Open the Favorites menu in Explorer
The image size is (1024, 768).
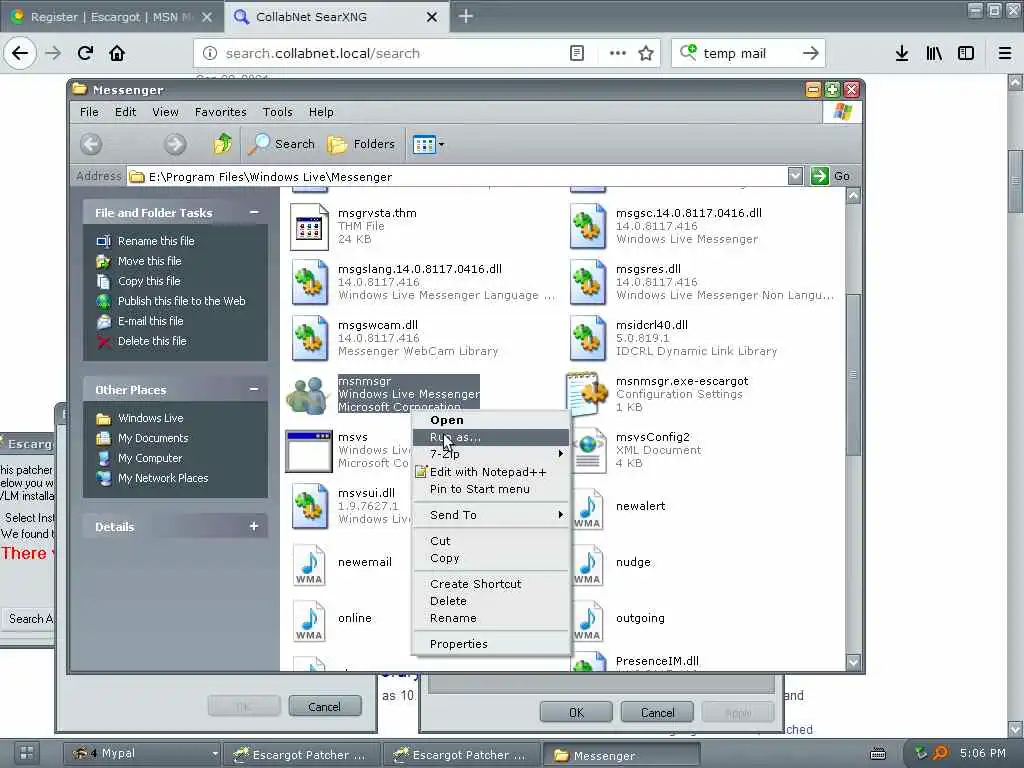coord(221,112)
